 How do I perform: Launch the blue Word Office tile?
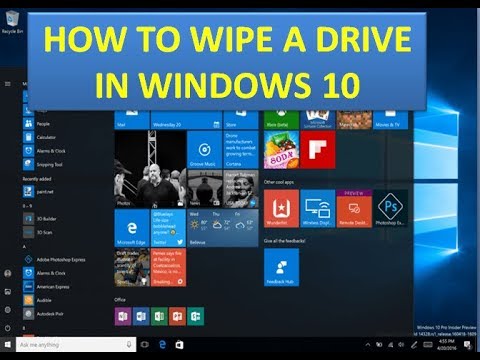click(141, 316)
